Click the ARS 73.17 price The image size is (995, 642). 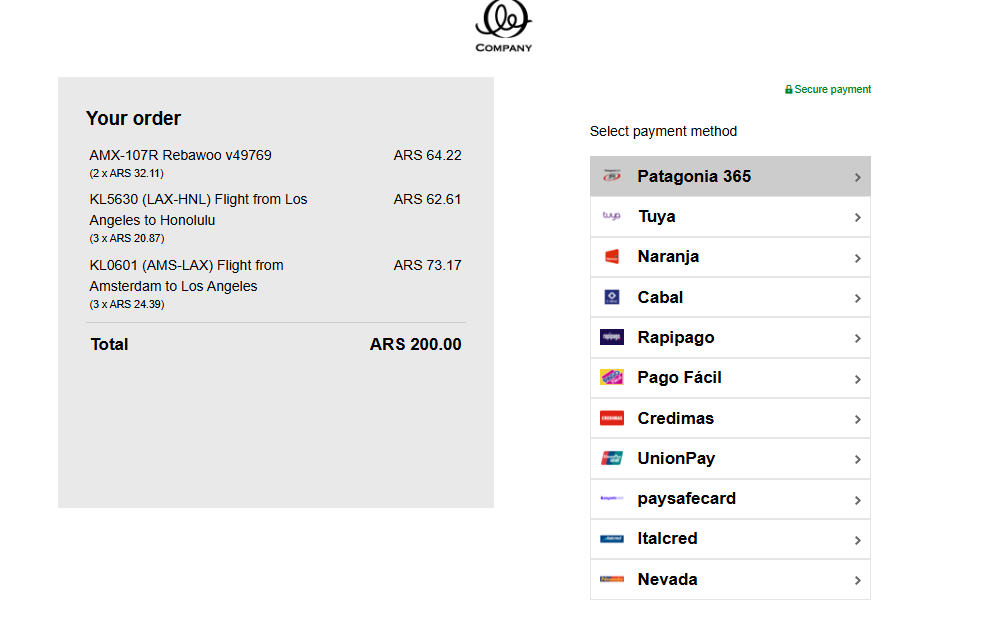click(x=427, y=265)
